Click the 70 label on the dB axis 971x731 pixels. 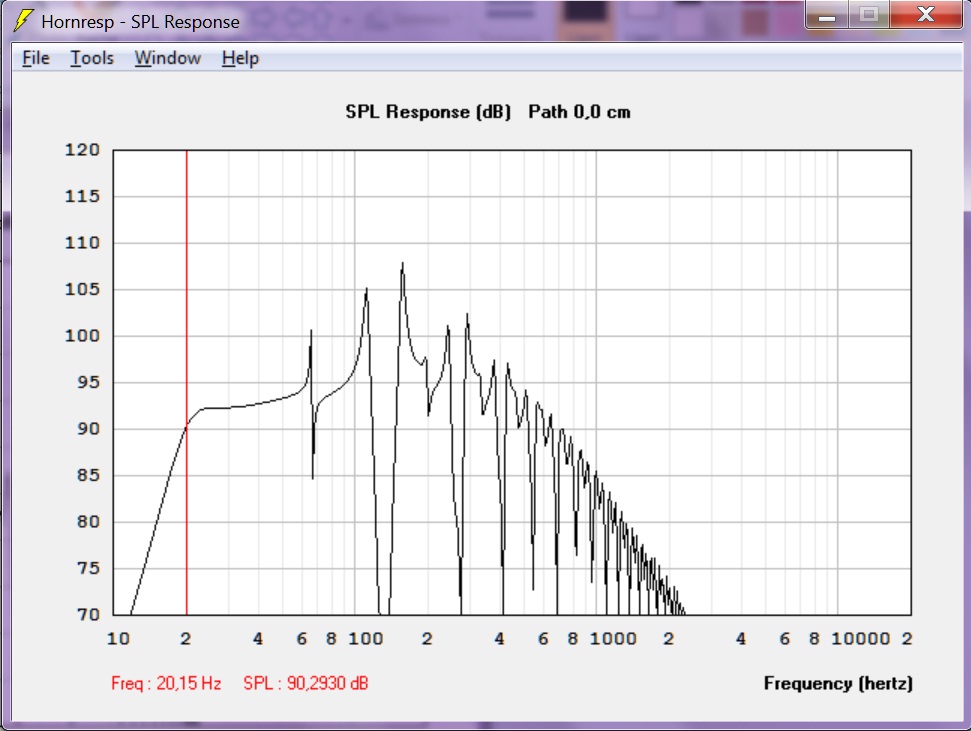click(x=89, y=615)
